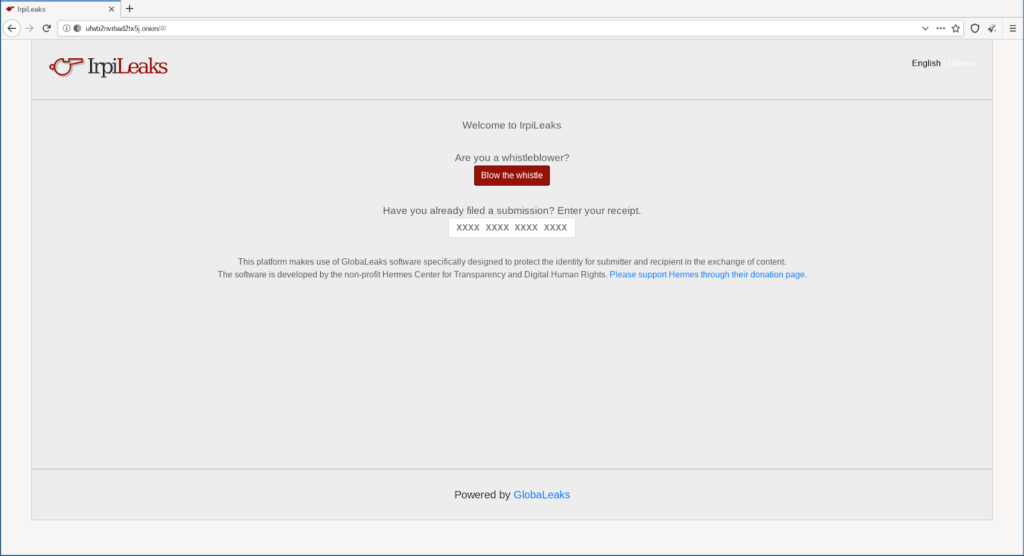The width and height of the screenshot is (1024, 556).
Task: Click the onion circuit icon in the address bar
Action: click(x=78, y=28)
